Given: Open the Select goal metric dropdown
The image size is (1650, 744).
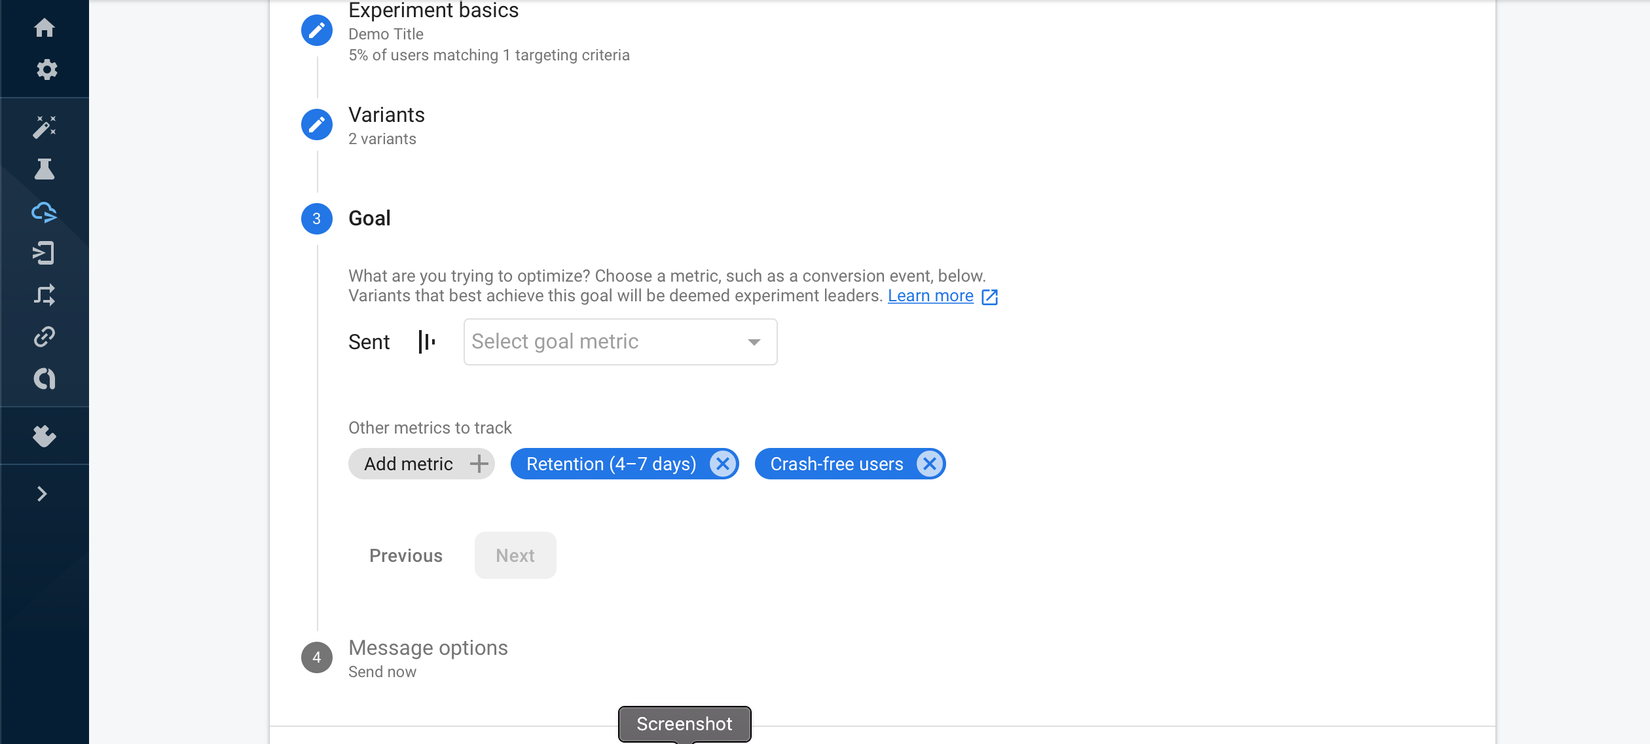Looking at the screenshot, I should [x=620, y=342].
